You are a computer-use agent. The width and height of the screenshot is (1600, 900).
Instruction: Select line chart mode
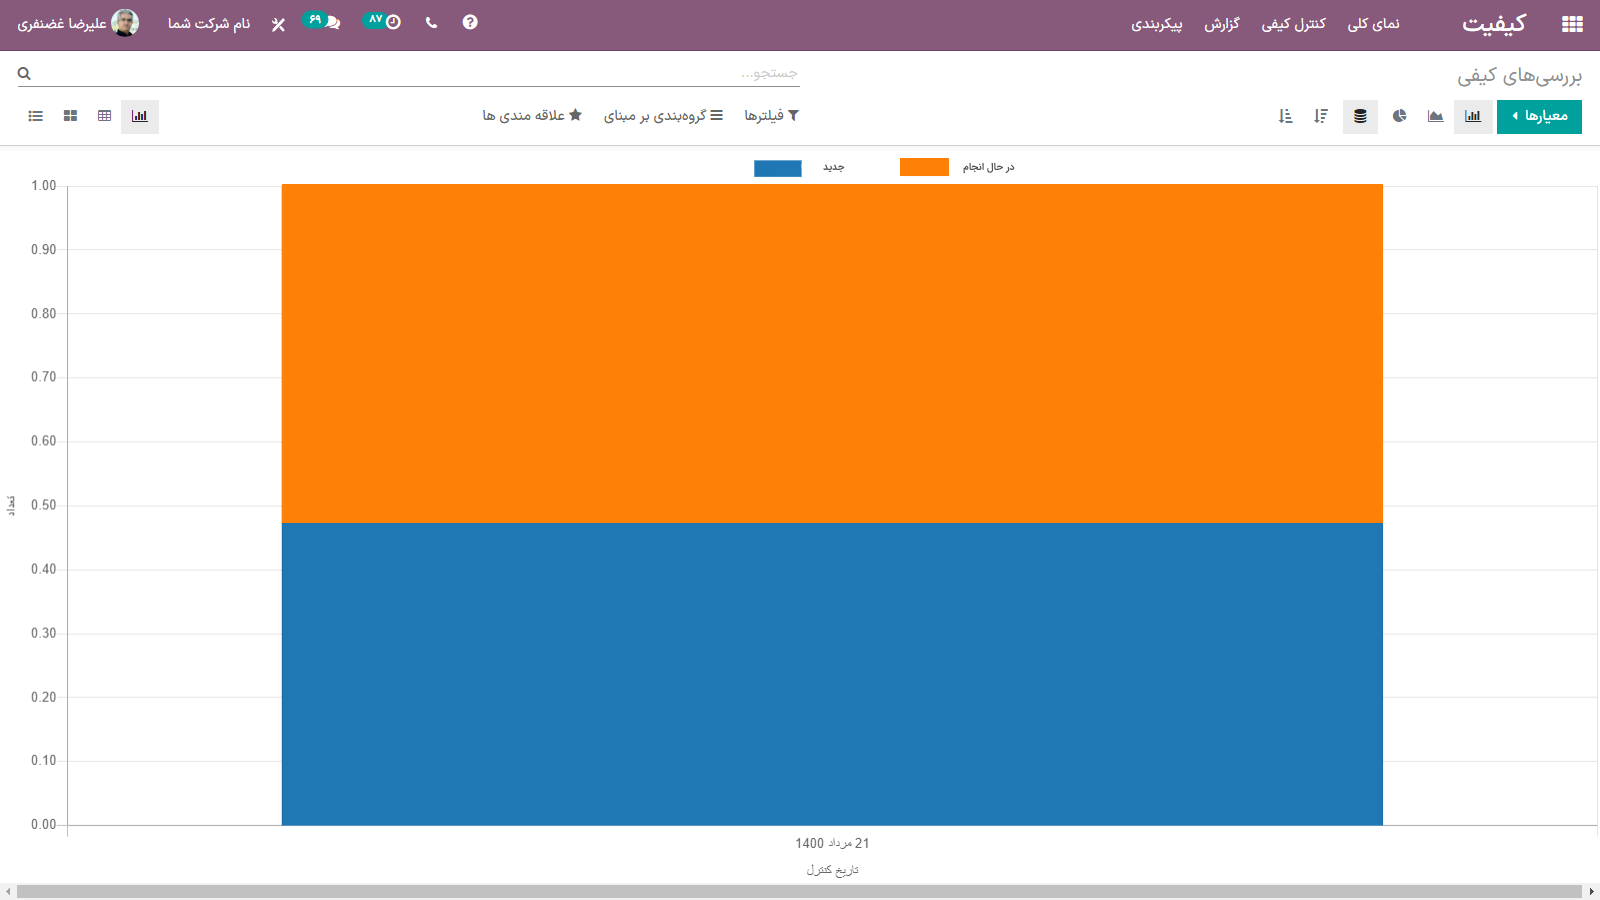tap(1435, 116)
